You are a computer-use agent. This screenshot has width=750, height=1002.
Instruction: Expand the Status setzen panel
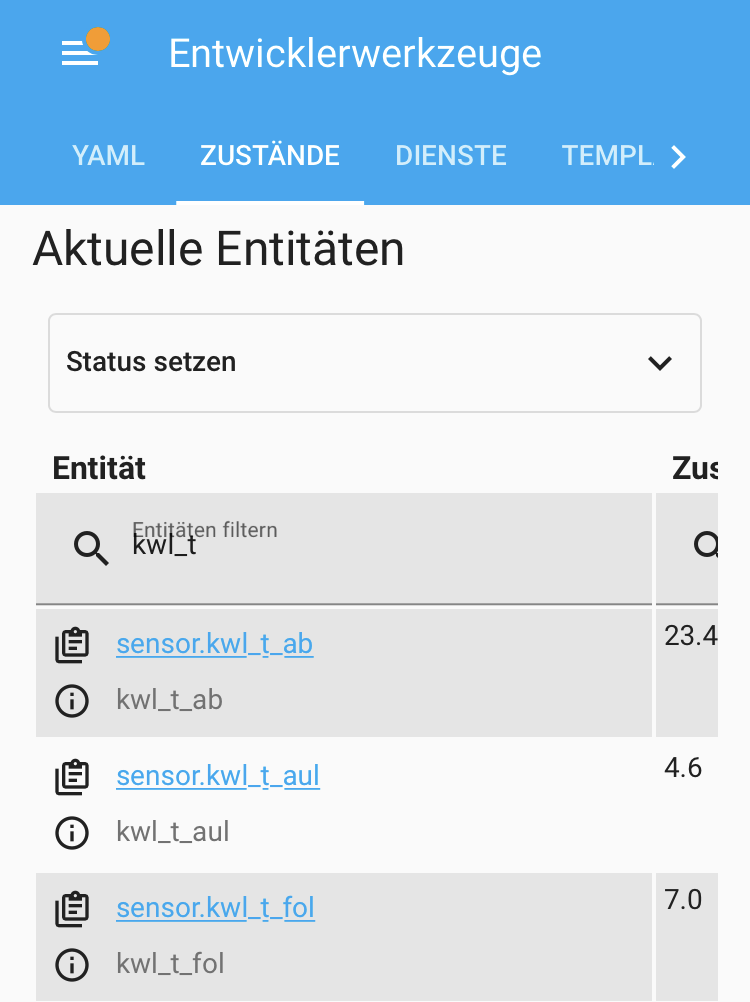[375, 362]
